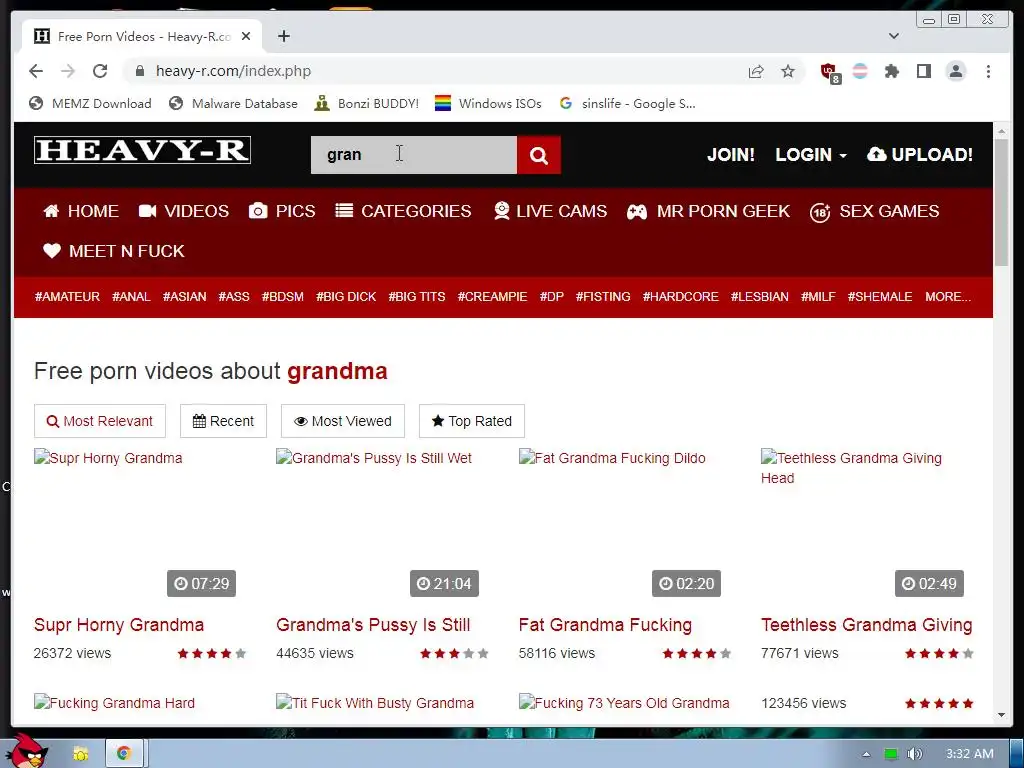This screenshot has width=1024, height=768.
Task: Show hidden system tray icons
Action: [x=866, y=754]
